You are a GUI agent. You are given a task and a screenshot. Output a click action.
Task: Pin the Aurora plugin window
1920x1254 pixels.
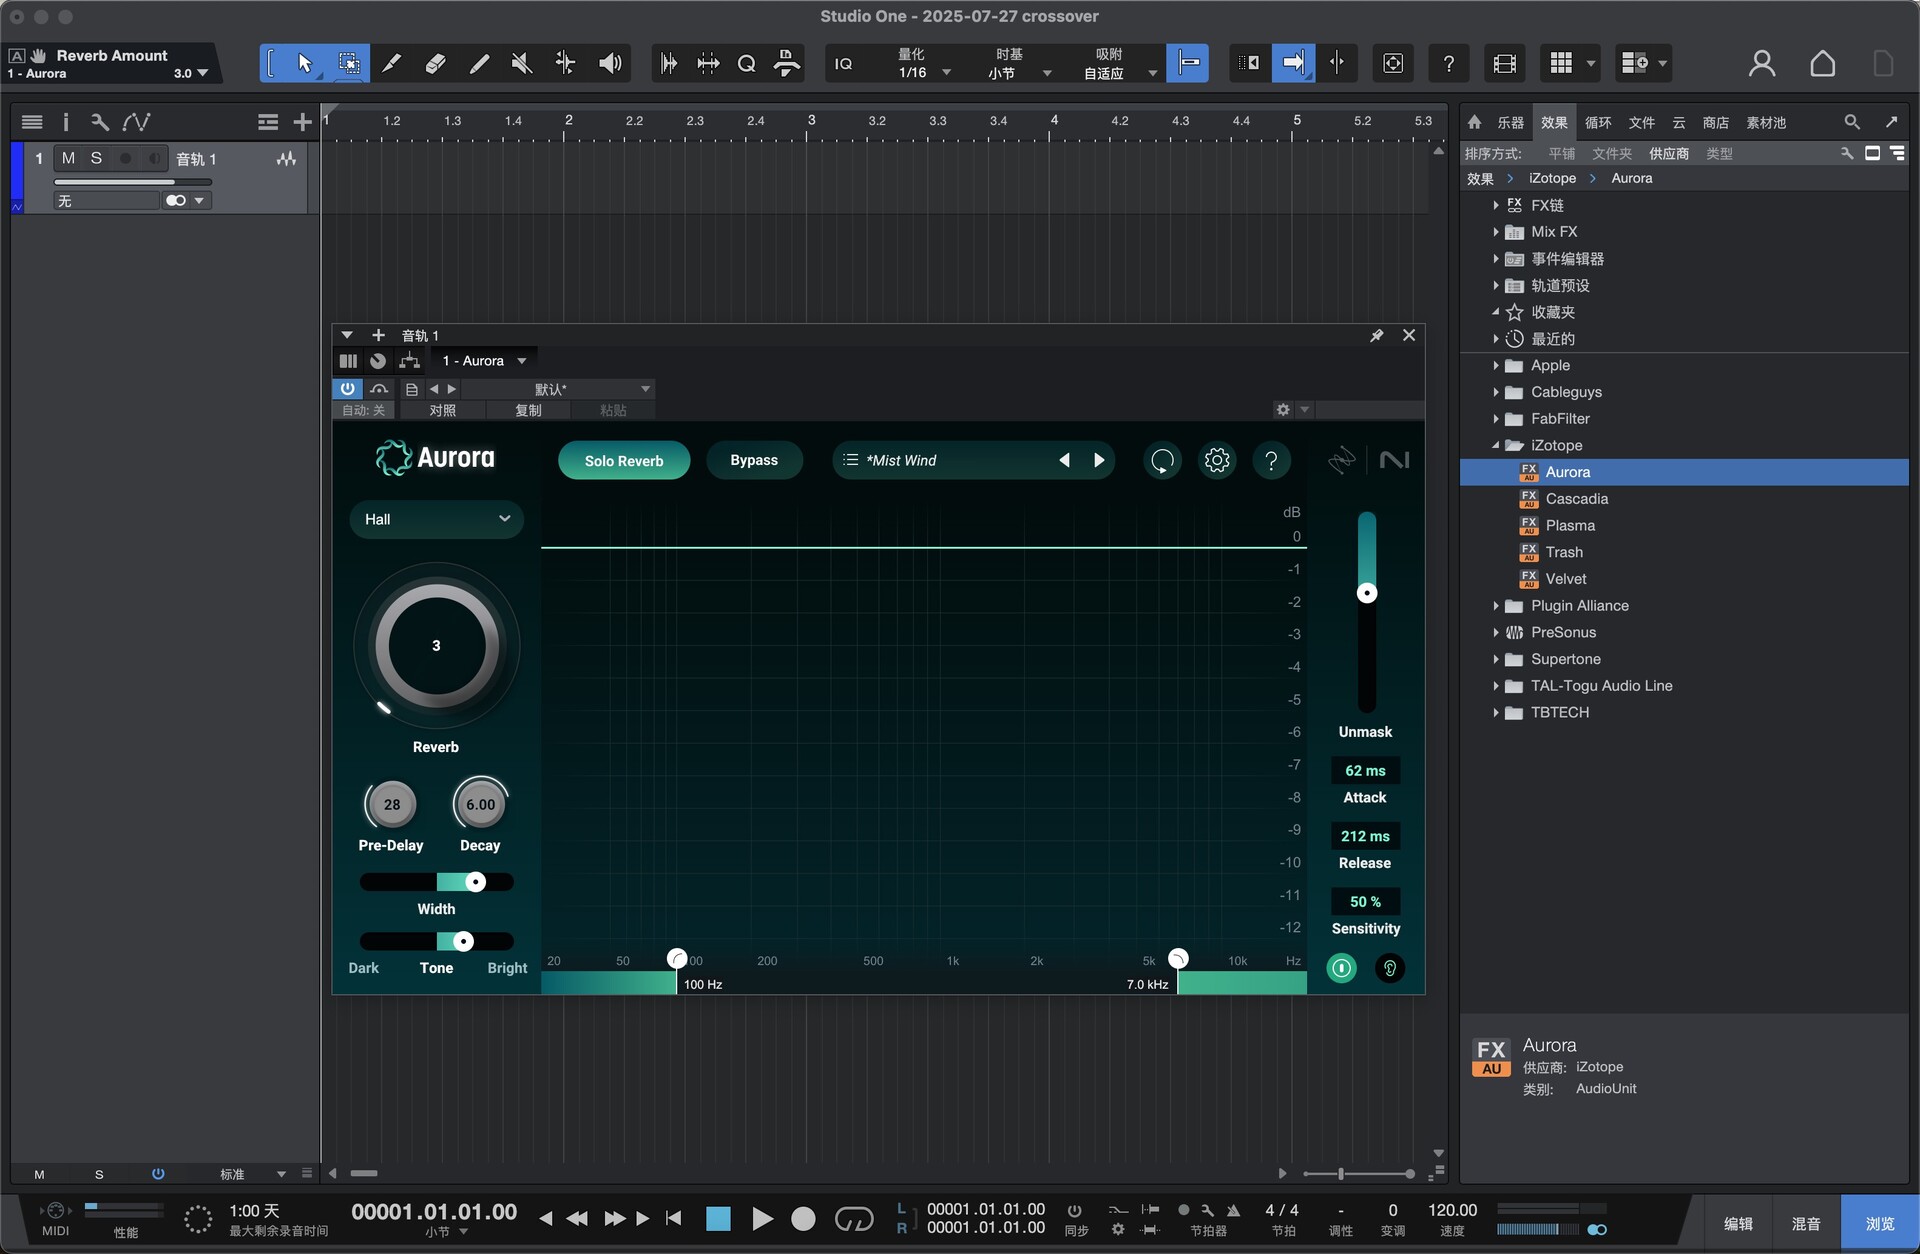(x=1376, y=335)
